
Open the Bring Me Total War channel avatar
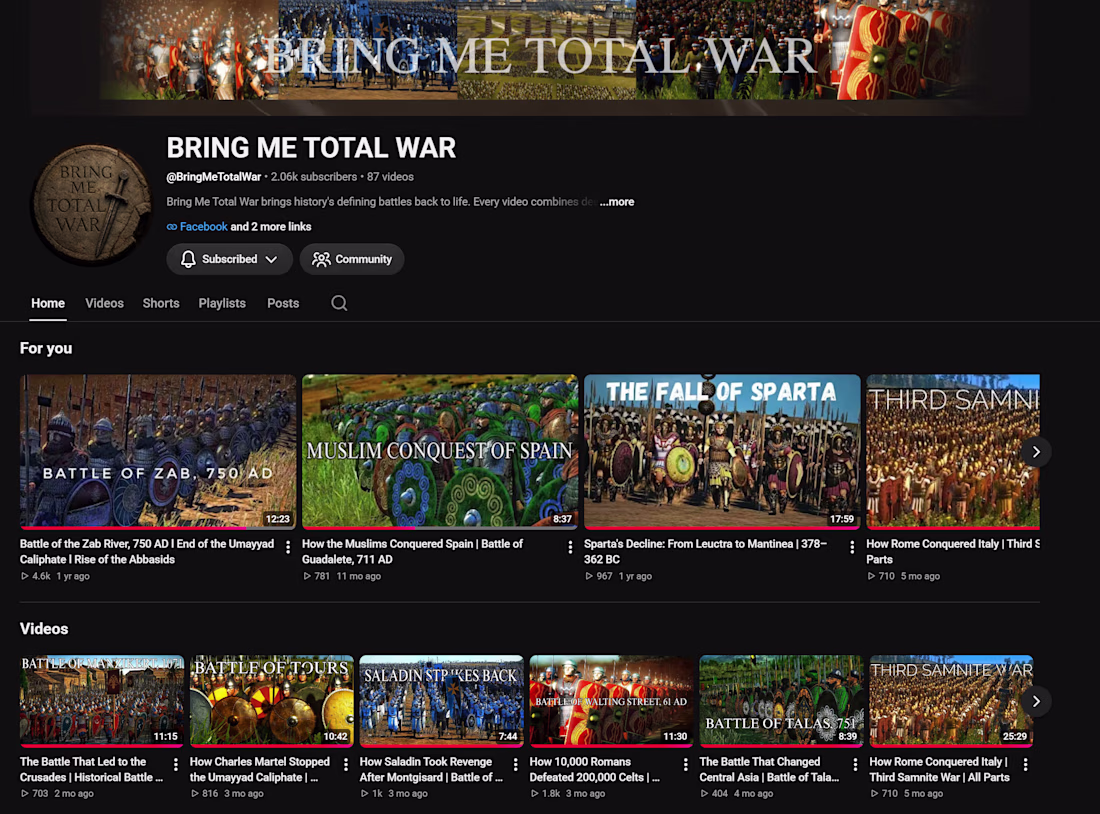click(91, 204)
